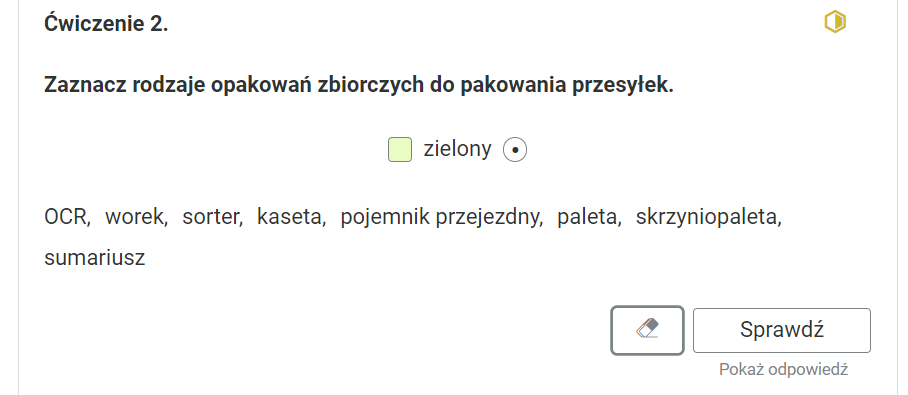Mark the word 'OCR'
The image size is (908, 395).
(x=65, y=217)
